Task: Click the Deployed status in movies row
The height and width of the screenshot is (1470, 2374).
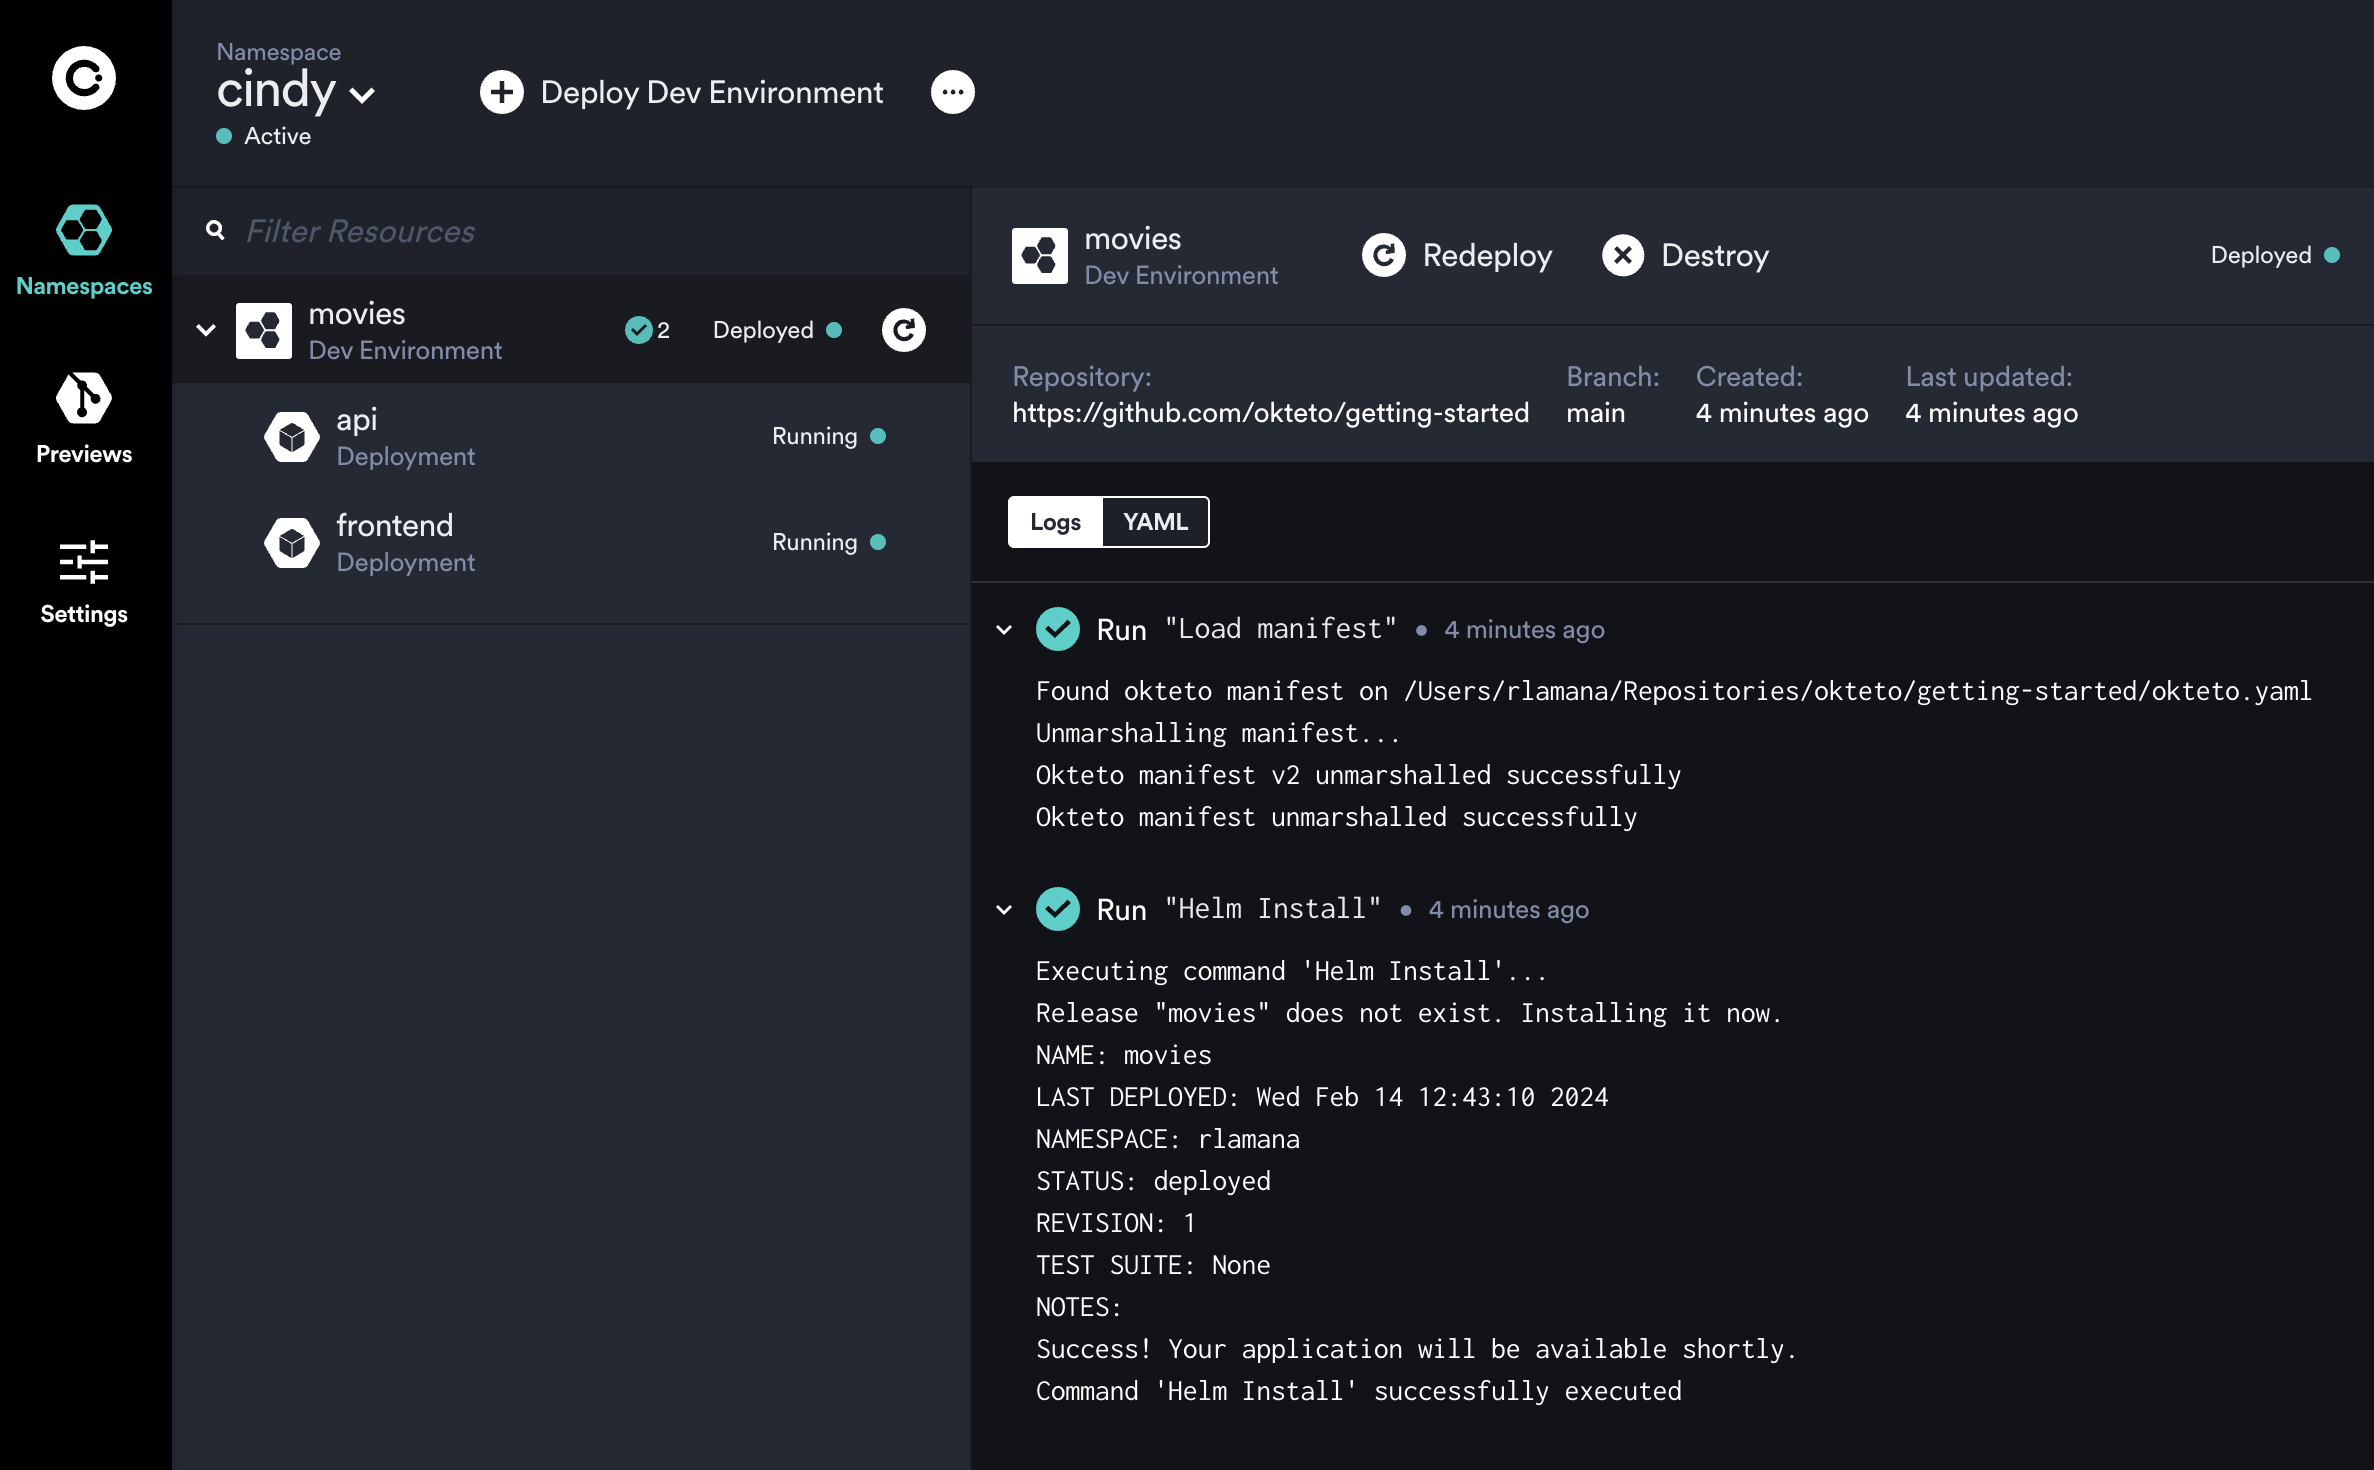Action: (777, 330)
